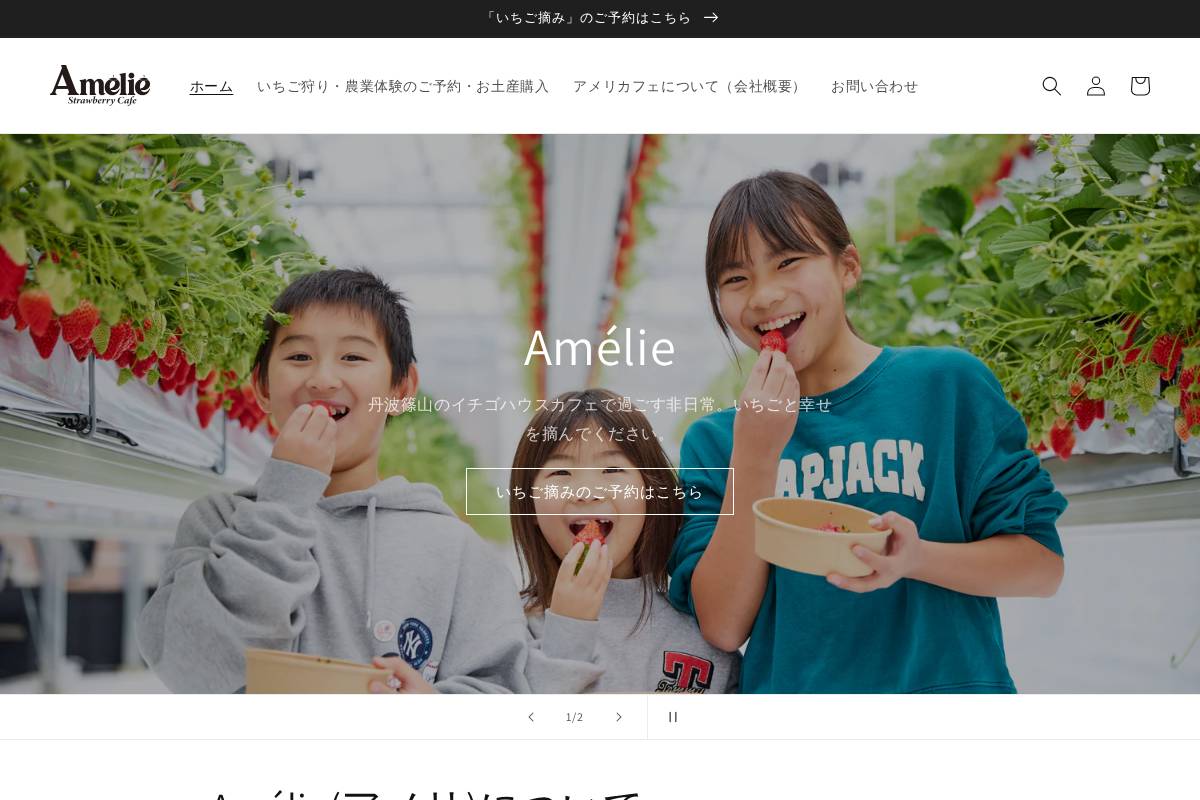Go to お問い合わせ contact page

(874, 87)
